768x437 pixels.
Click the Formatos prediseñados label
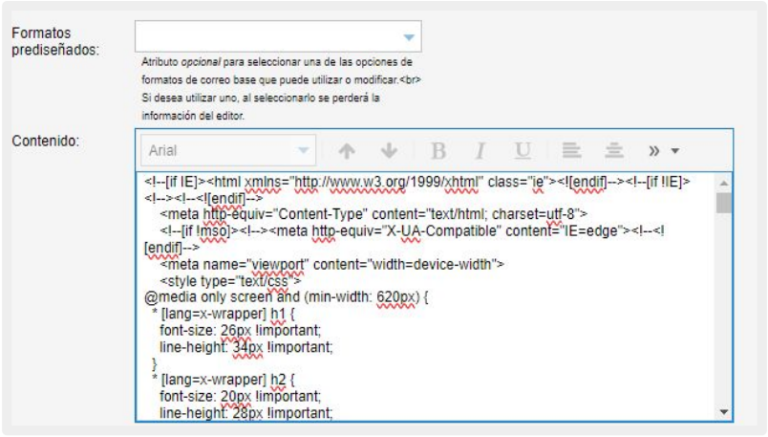[55, 41]
